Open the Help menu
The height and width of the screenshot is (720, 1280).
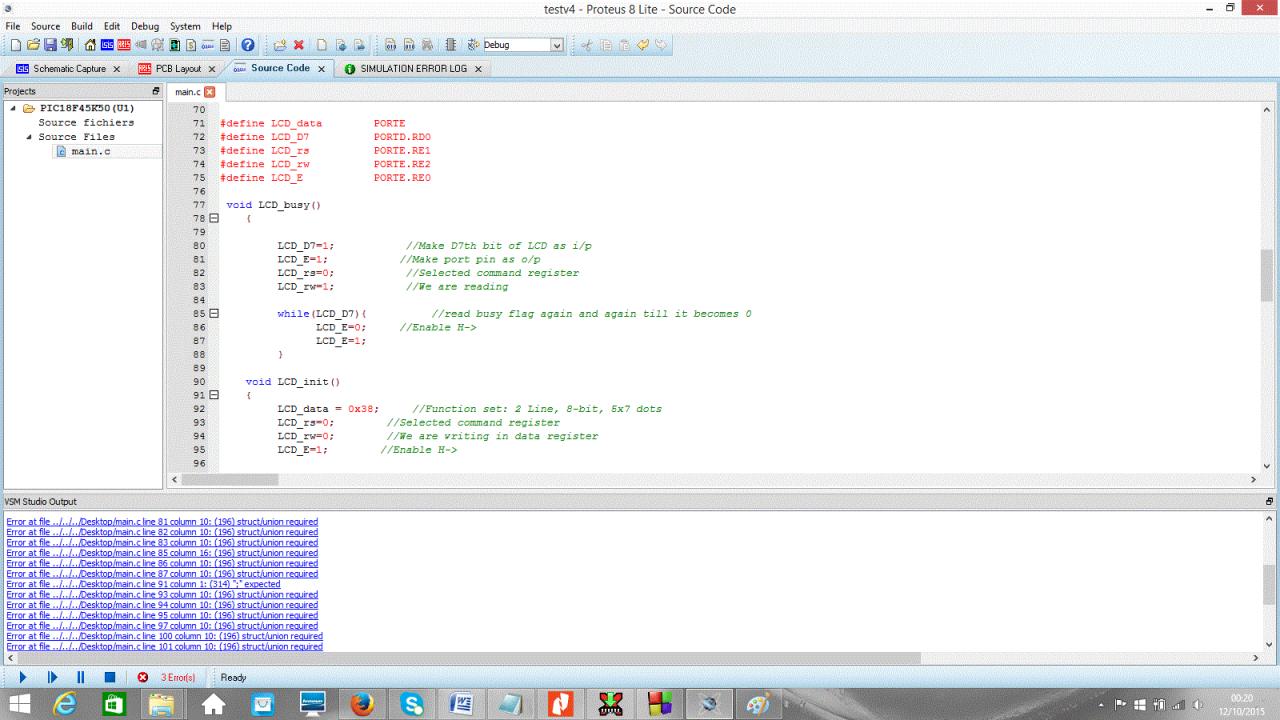point(222,26)
